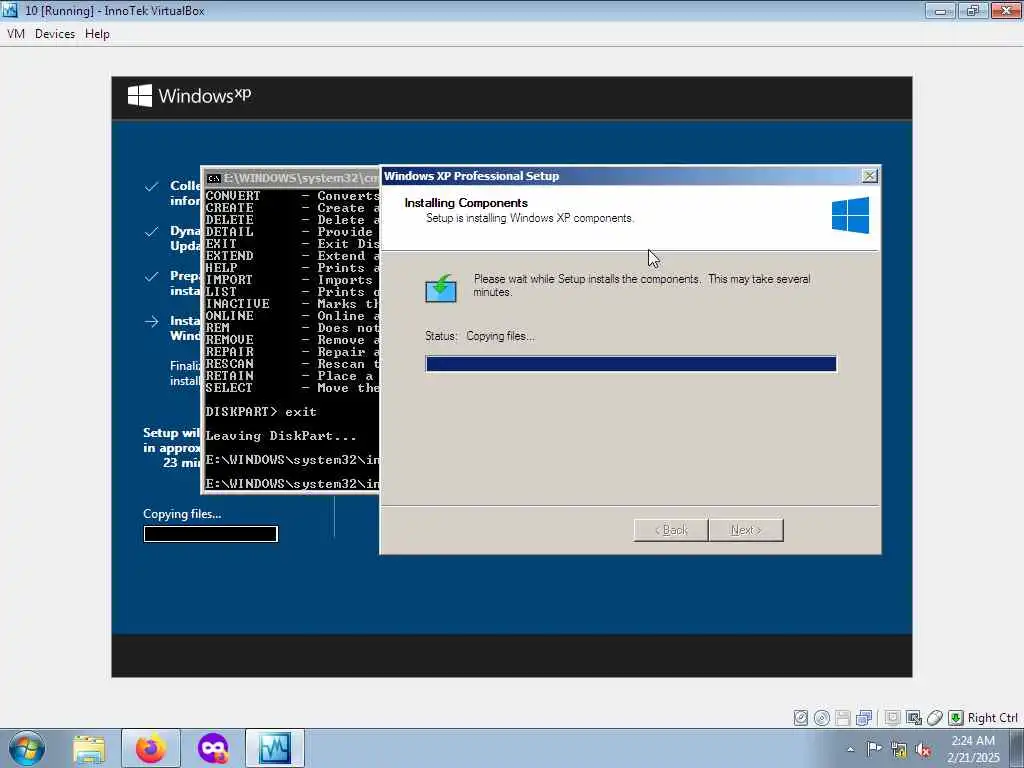Viewport: 1024px width, 768px height.
Task: Click the Windows logo in the Setup dialog header
Action: (850, 216)
